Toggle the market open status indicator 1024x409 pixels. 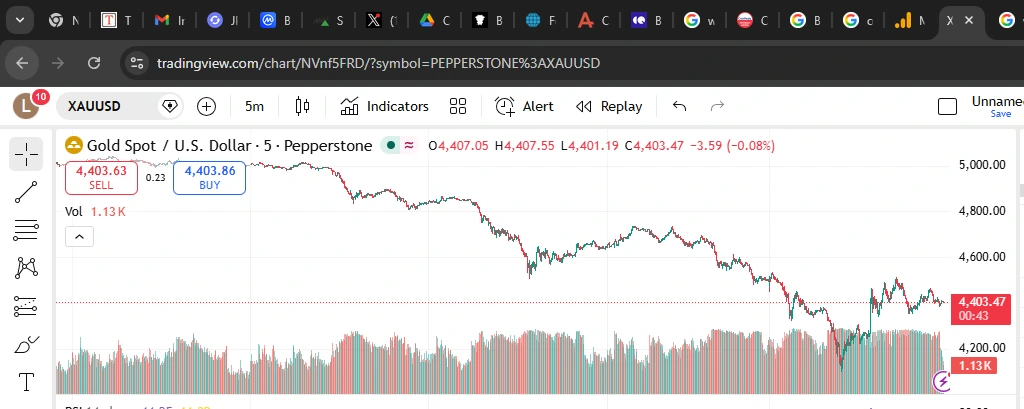tap(393, 145)
